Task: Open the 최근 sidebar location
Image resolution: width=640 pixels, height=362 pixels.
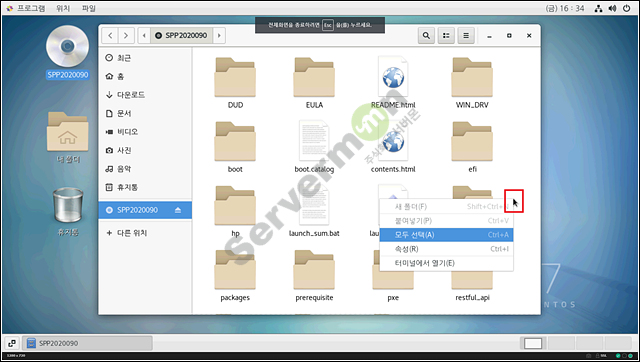Action: (145, 58)
